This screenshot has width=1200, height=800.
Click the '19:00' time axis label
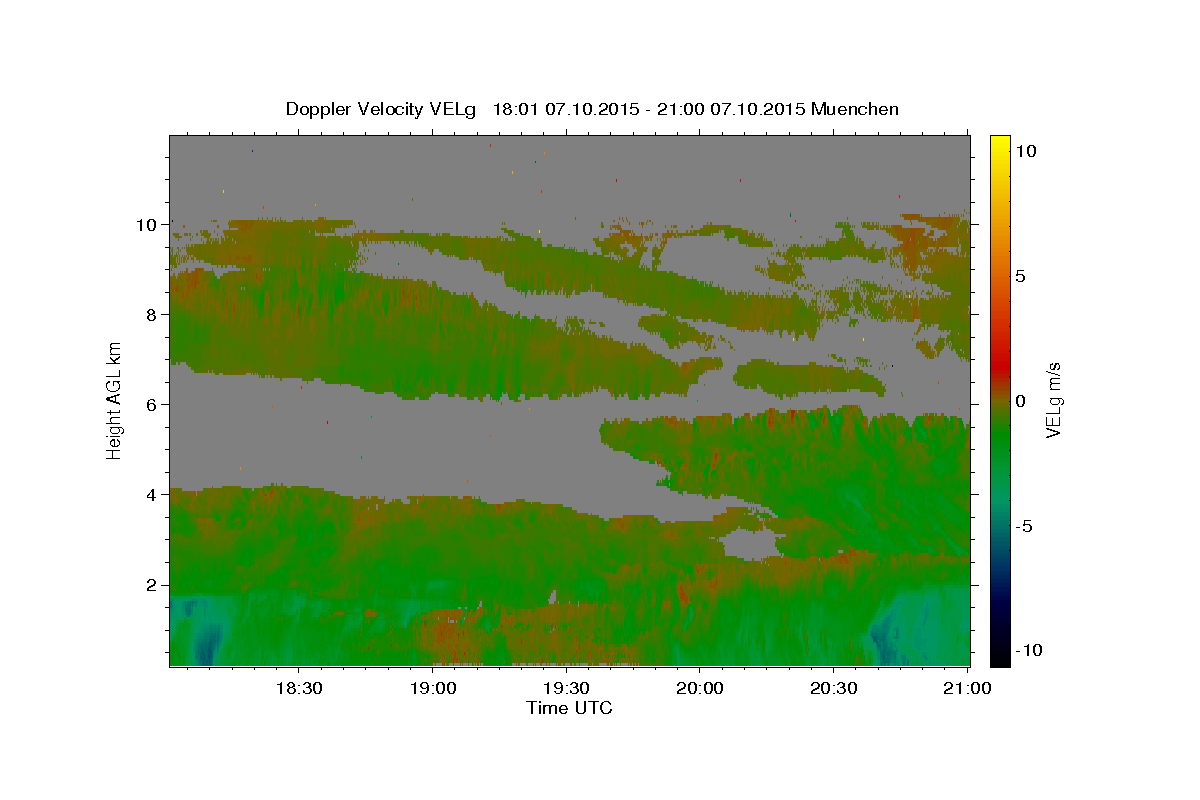point(432,688)
